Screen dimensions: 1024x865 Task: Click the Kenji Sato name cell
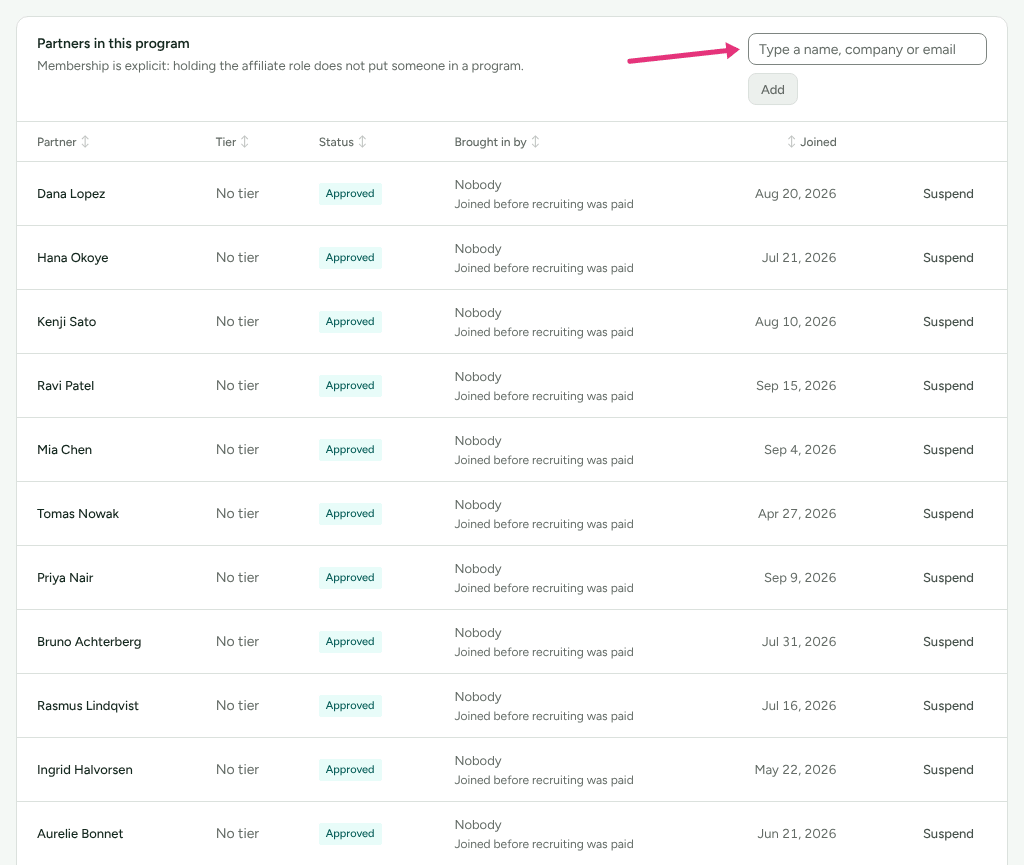pyautogui.click(x=67, y=322)
